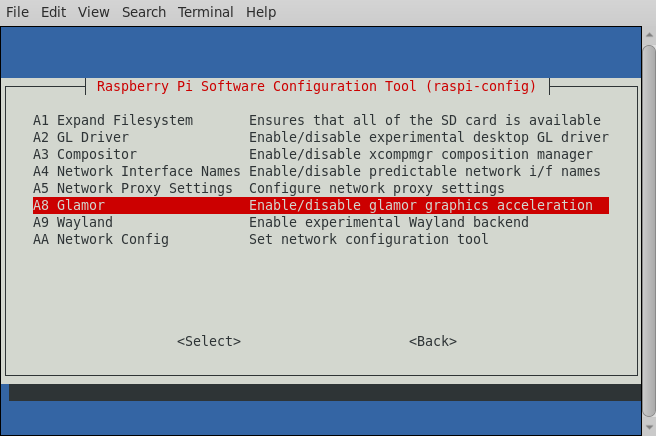This screenshot has height=436, width=656.
Task: Click the <Select> button
Action: point(209,341)
